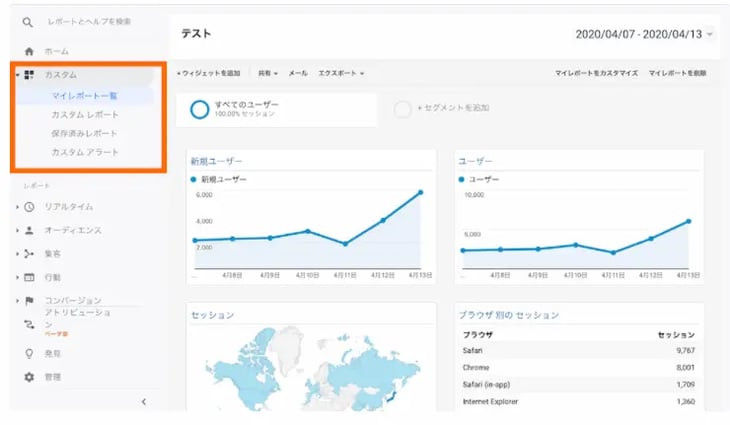This screenshot has height=425, width=730.
Task: Select カスタム レポート in sidebar
Action: tap(85, 115)
